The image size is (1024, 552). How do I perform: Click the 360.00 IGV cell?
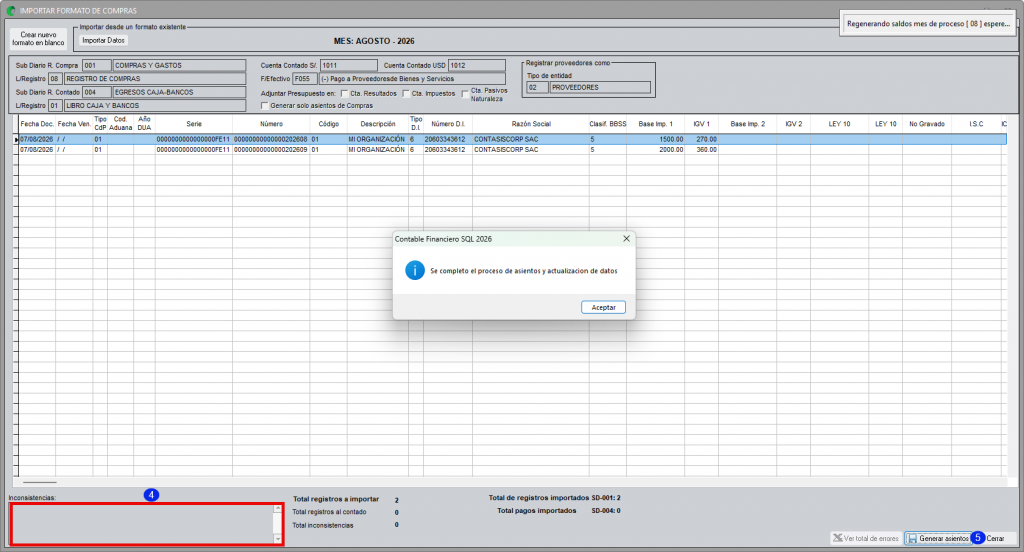coord(701,150)
